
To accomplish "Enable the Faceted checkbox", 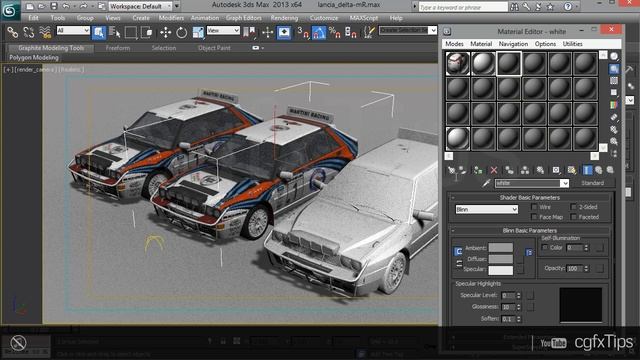I will pyautogui.click(x=573, y=217).
